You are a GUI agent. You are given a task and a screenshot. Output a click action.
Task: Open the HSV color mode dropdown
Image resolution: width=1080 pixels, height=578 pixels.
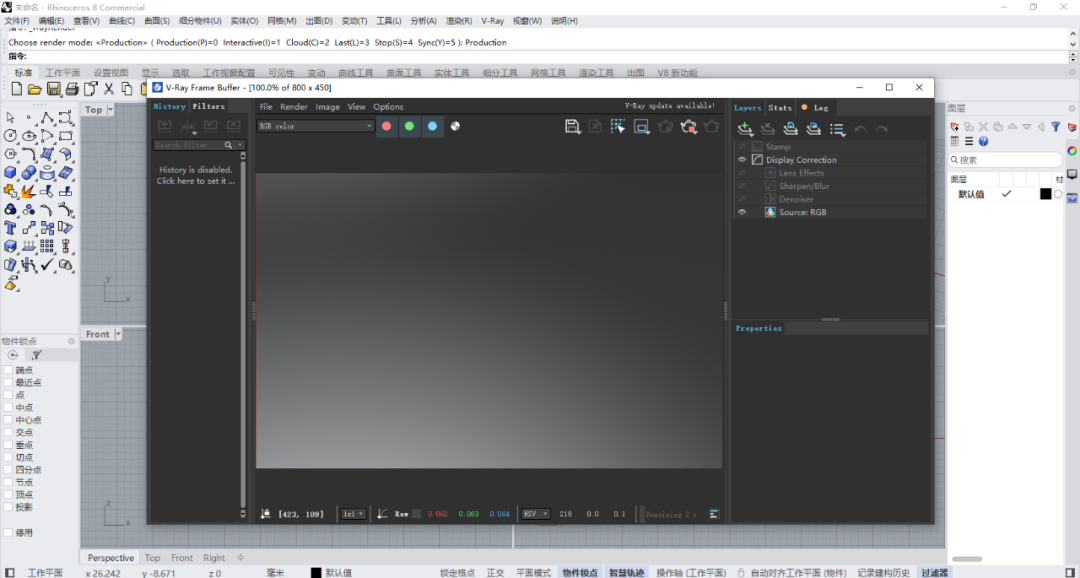tap(535, 514)
